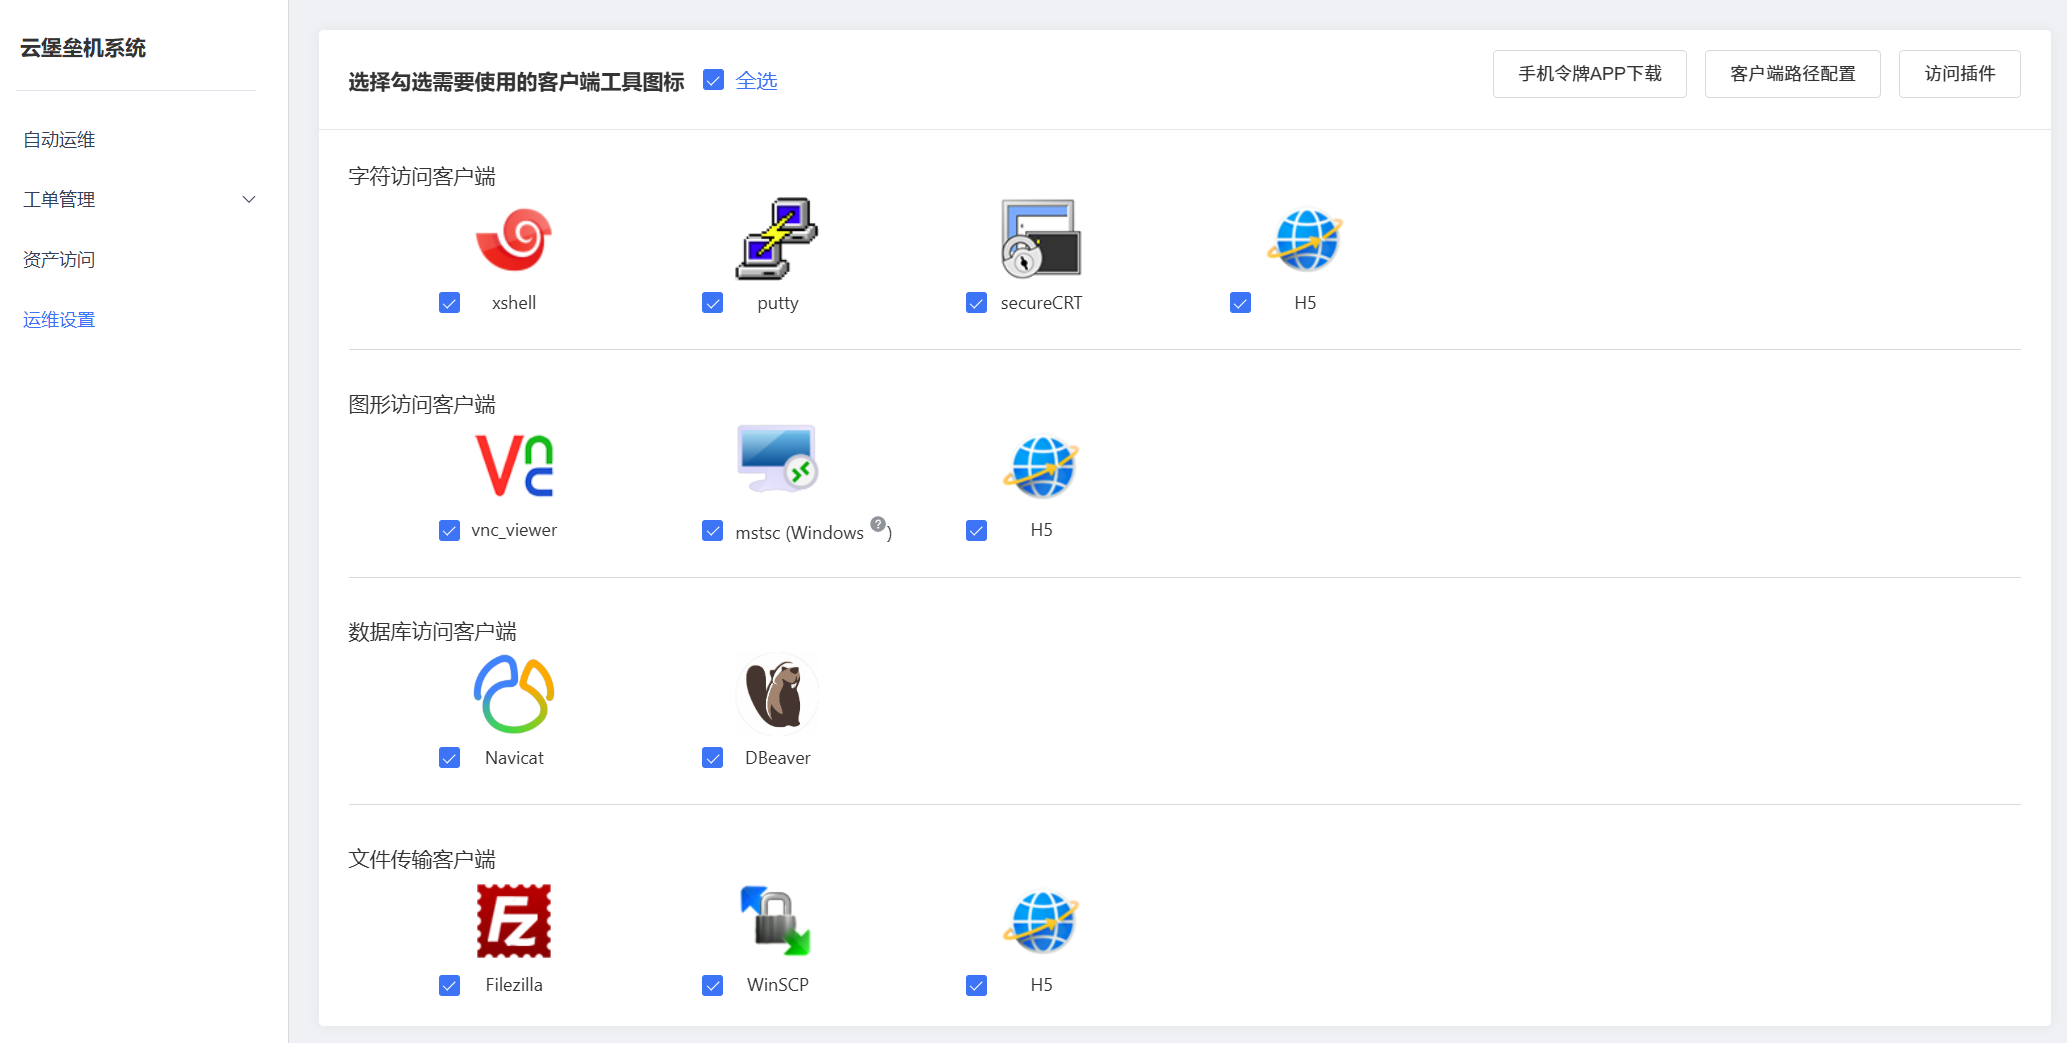Click the vnc_viewer logo icon

coord(514,466)
